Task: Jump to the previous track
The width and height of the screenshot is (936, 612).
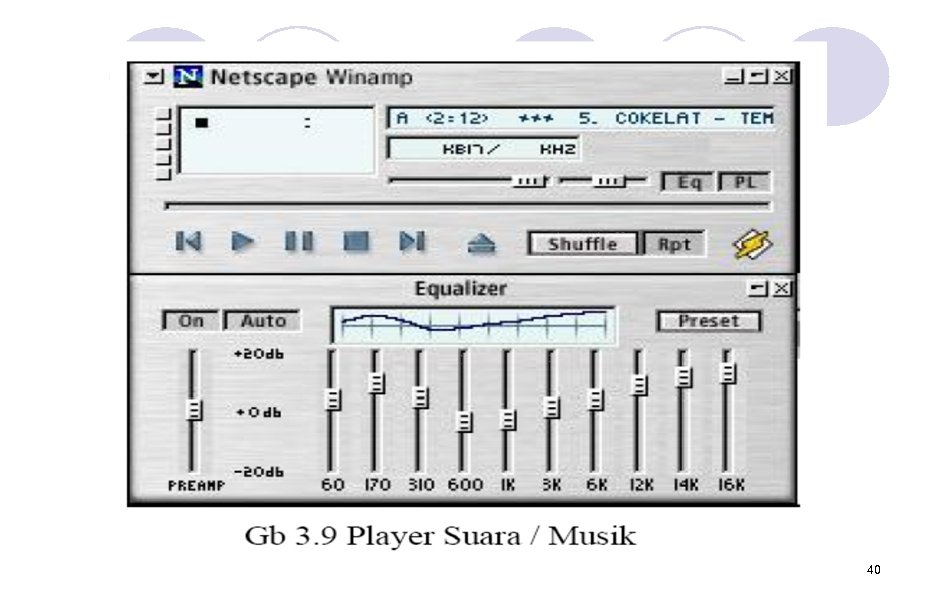Action: 189,242
